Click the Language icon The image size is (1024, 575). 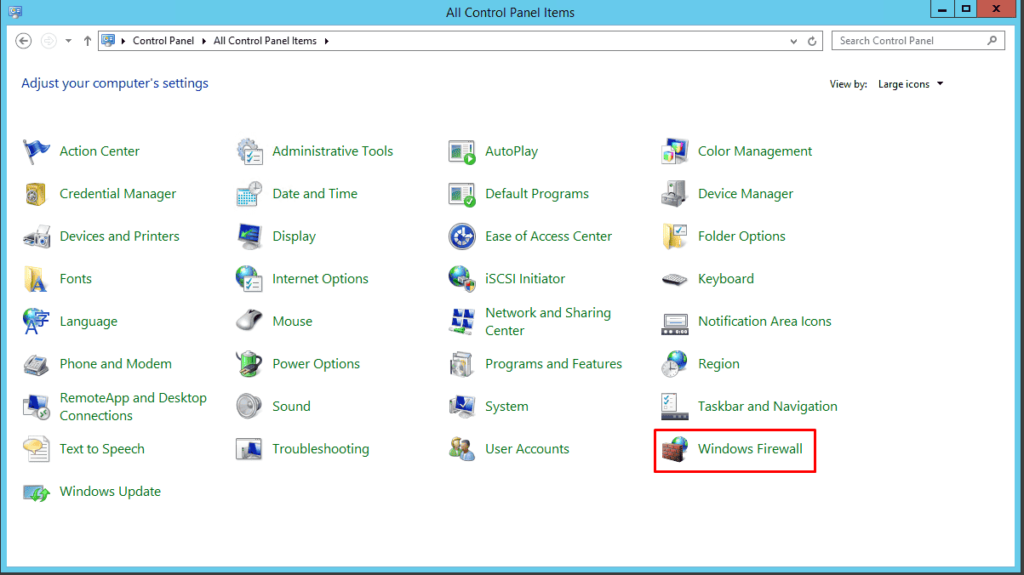[36, 321]
